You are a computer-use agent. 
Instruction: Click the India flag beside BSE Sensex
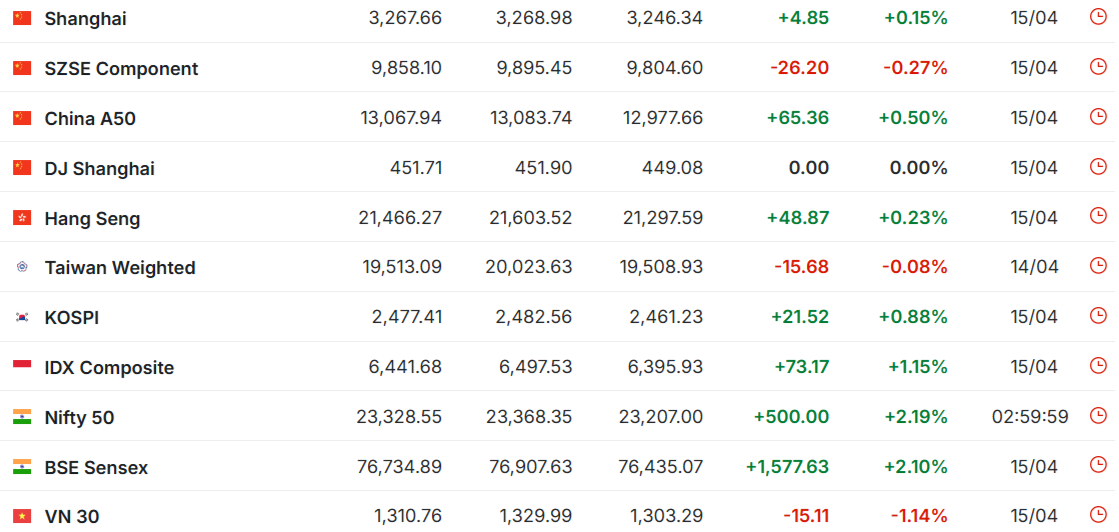tap(22, 467)
